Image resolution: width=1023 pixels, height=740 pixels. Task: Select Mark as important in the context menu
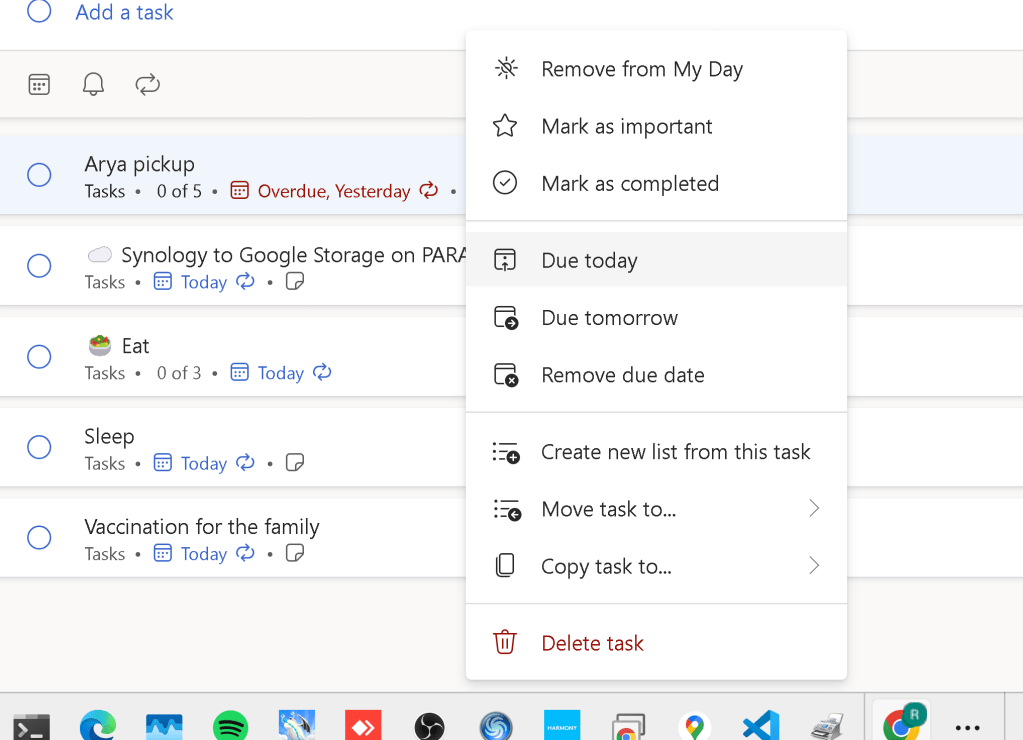[656, 126]
